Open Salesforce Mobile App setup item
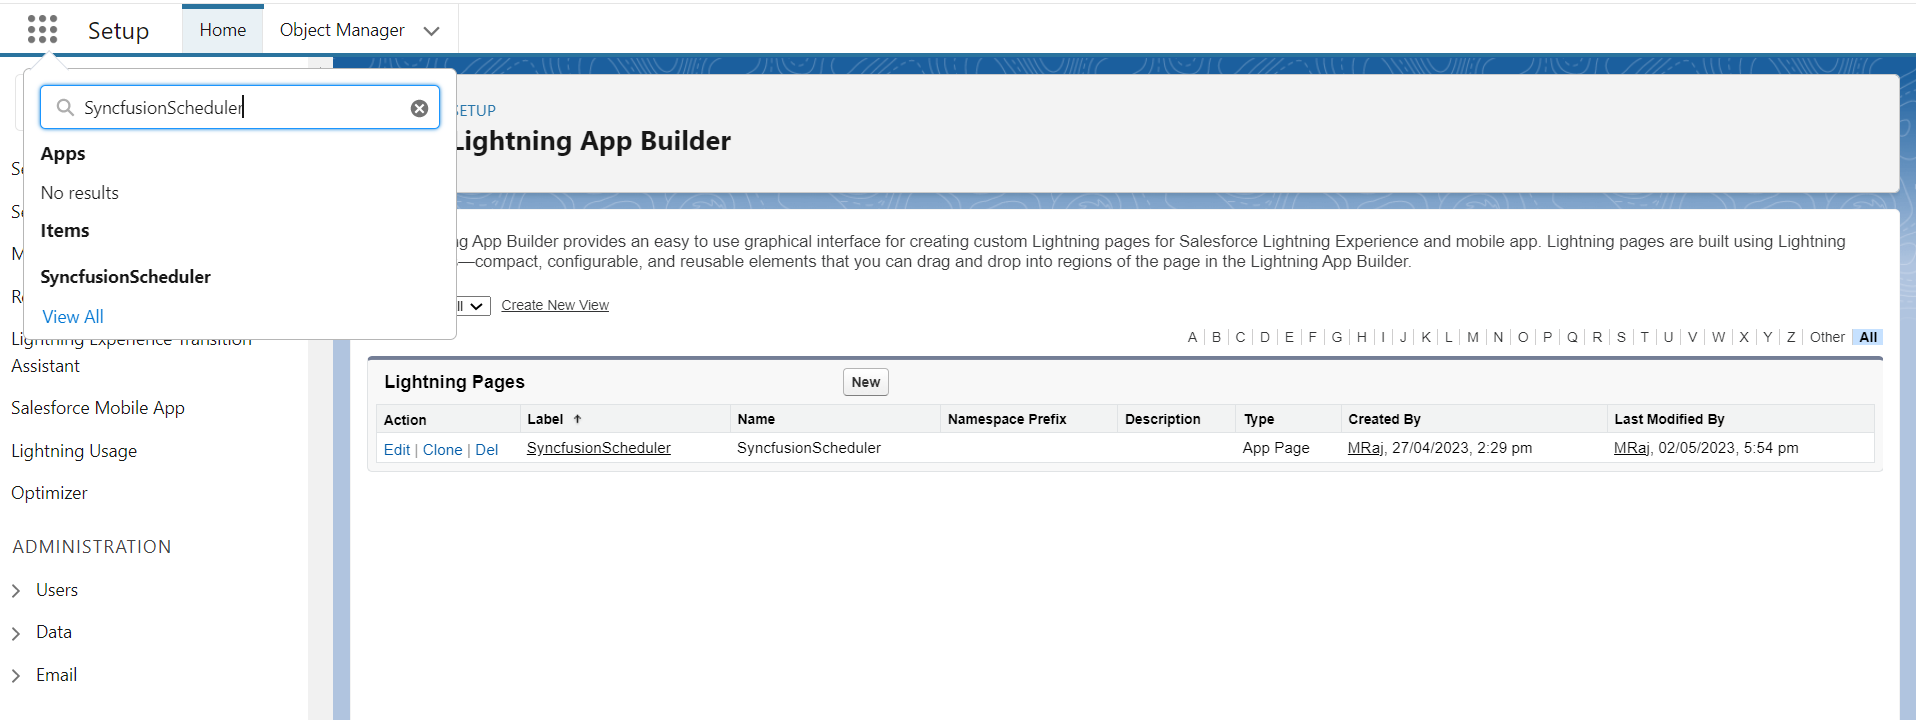The height and width of the screenshot is (720, 1916). coord(98,408)
